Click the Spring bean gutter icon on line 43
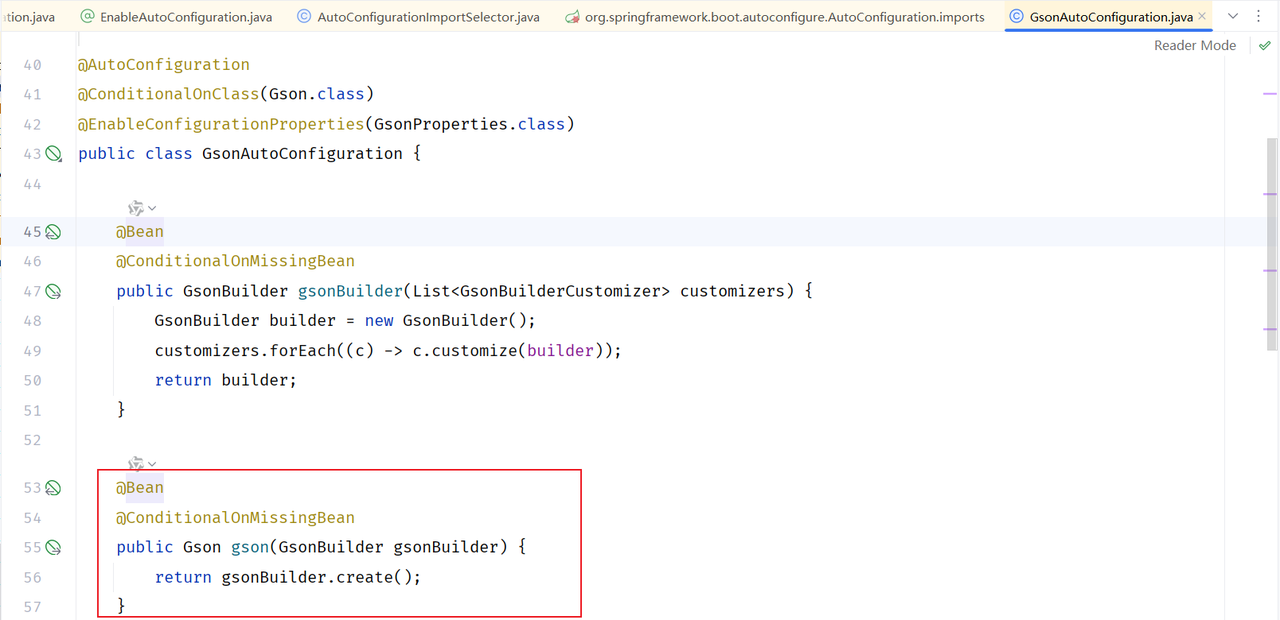1280x620 pixels. (54, 154)
